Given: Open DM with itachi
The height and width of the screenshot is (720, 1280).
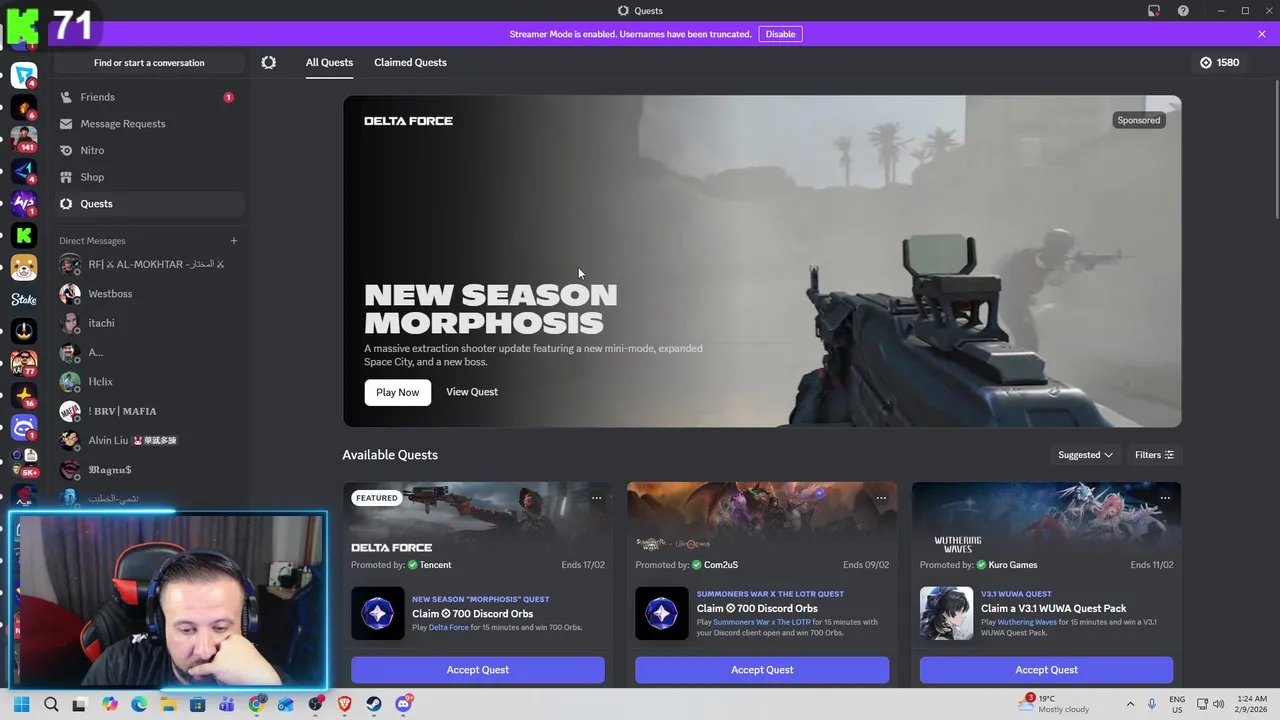Looking at the screenshot, I should [148, 323].
